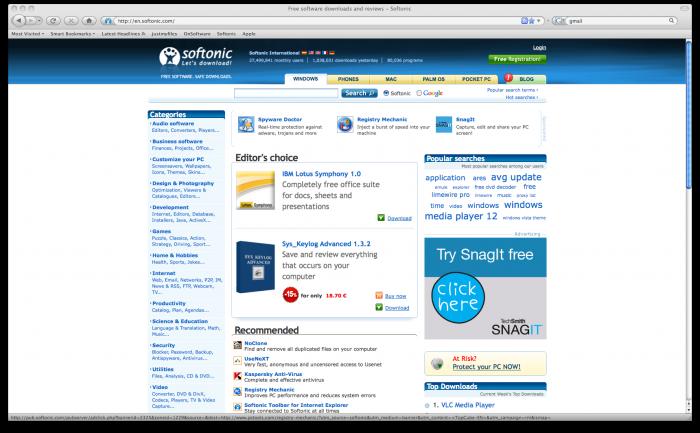Click the orange Buy now cart icon
This screenshot has height=433, width=700.
click(x=379, y=296)
